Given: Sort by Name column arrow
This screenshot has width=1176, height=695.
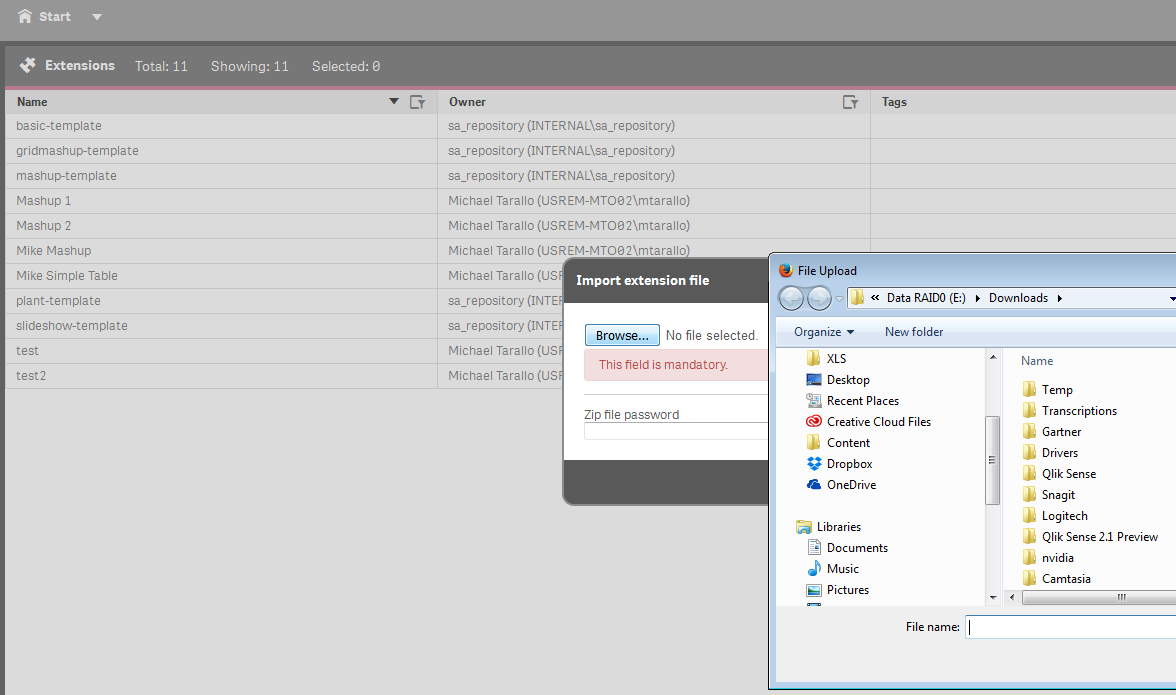Looking at the screenshot, I should (394, 101).
